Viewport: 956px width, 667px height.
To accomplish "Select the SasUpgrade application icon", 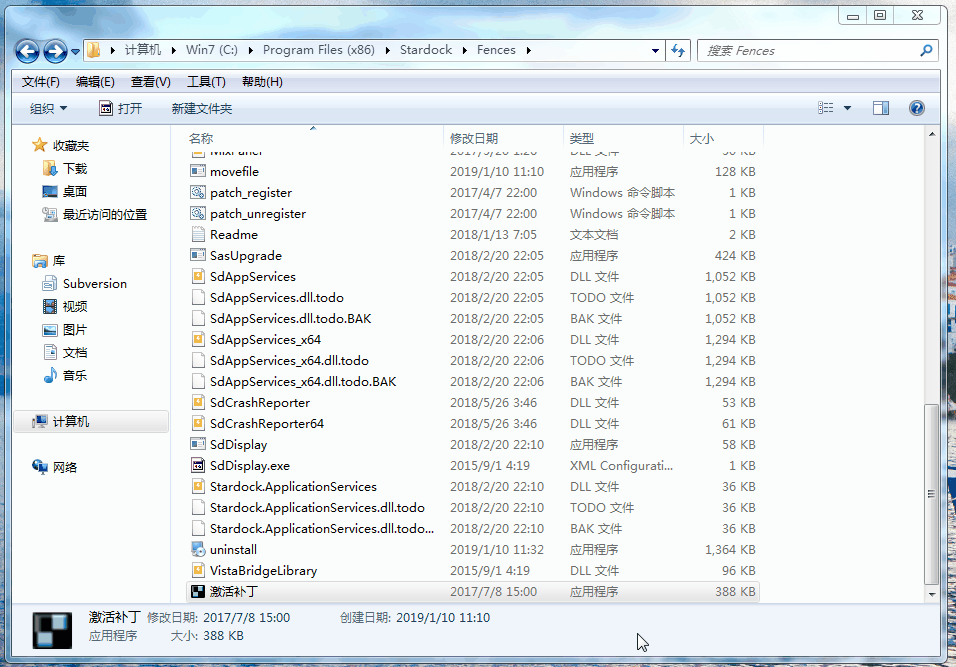I will [x=198, y=255].
